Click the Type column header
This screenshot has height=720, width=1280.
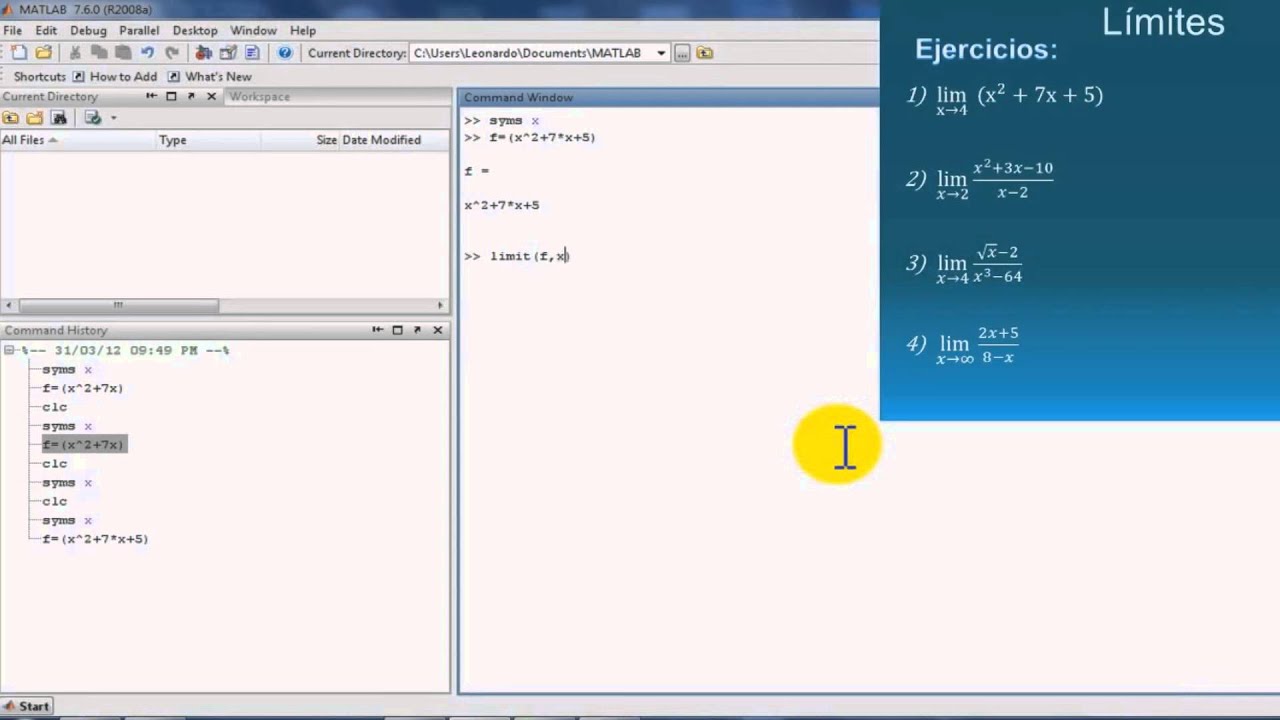208,140
